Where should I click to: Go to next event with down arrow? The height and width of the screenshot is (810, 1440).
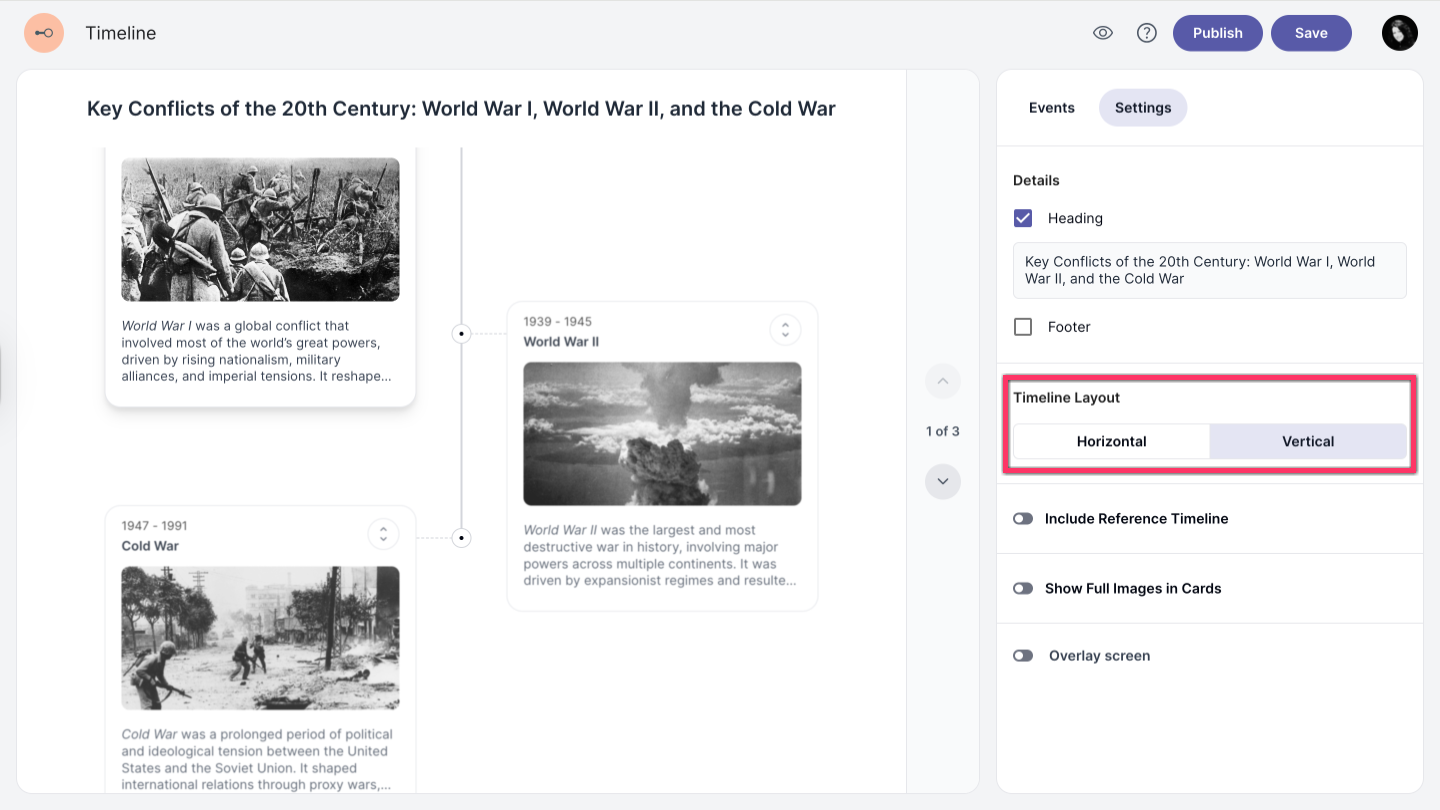click(942, 482)
